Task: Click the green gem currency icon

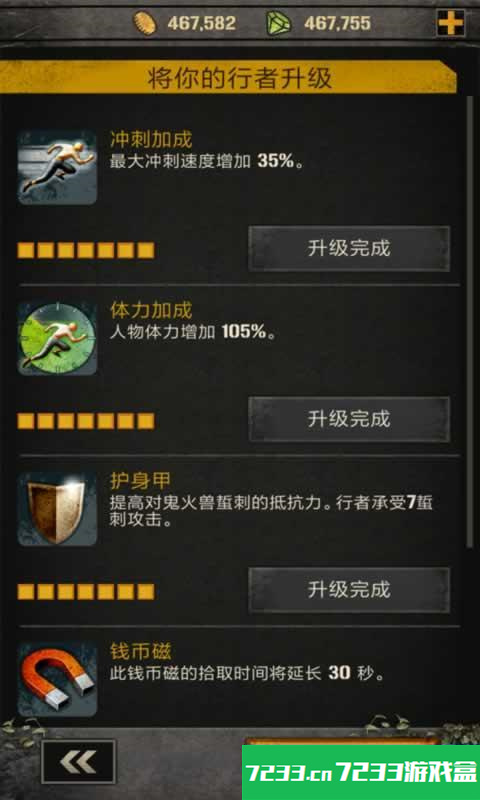Action: tap(279, 23)
